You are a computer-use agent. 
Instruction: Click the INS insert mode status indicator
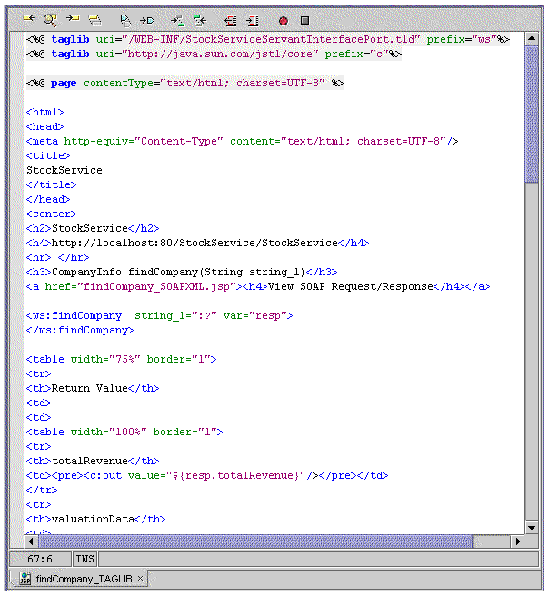pyautogui.click(x=85, y=559)
